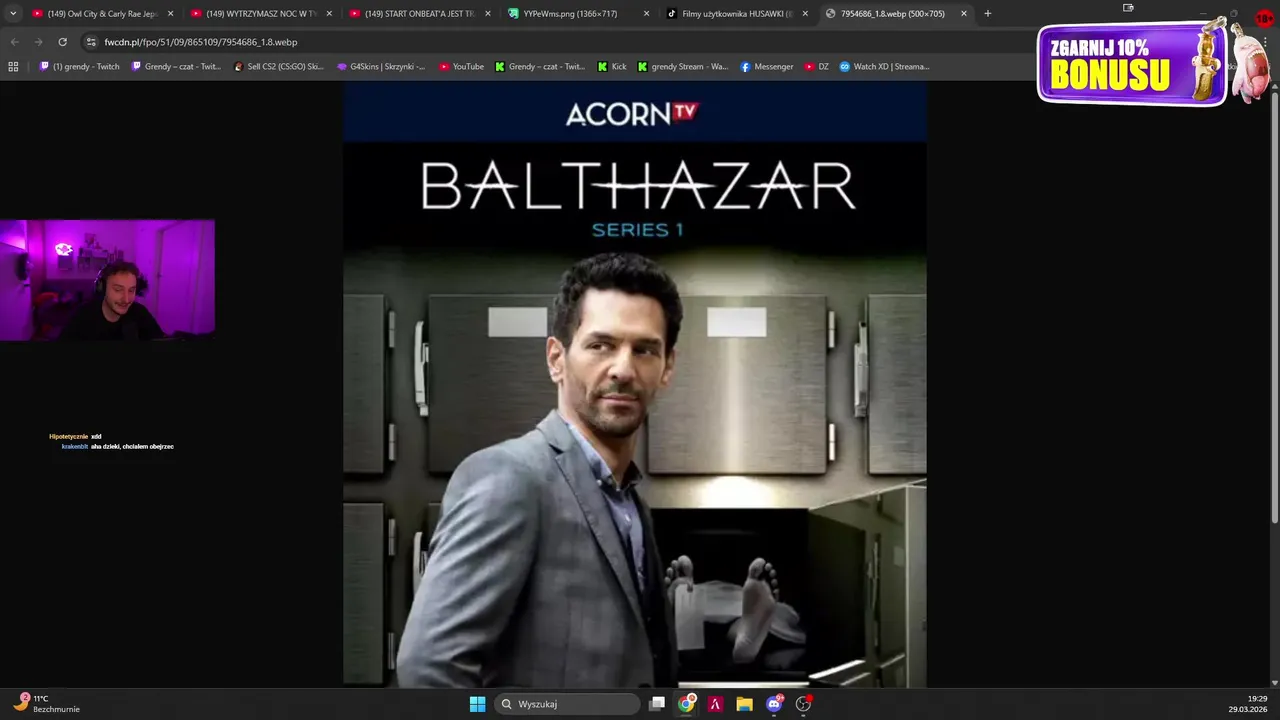Open the red A app on taskbar

715,704
